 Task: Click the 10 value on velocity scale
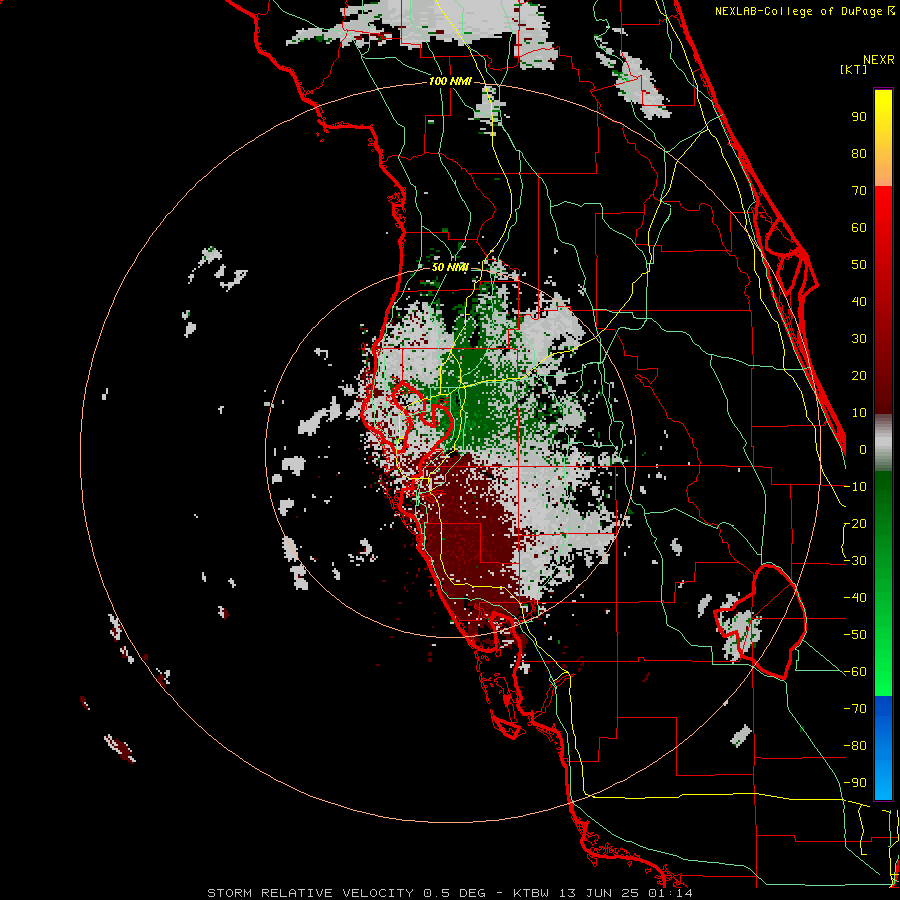[x=859, y=413]
